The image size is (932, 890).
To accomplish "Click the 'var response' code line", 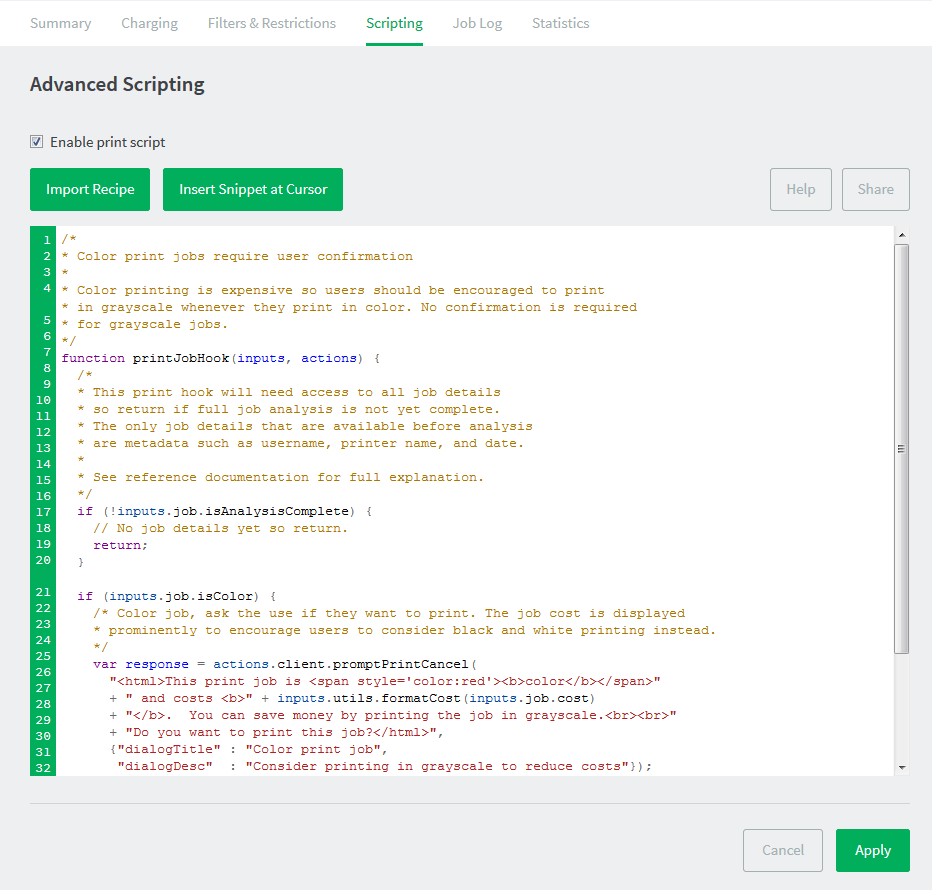I will click(285, 664).
